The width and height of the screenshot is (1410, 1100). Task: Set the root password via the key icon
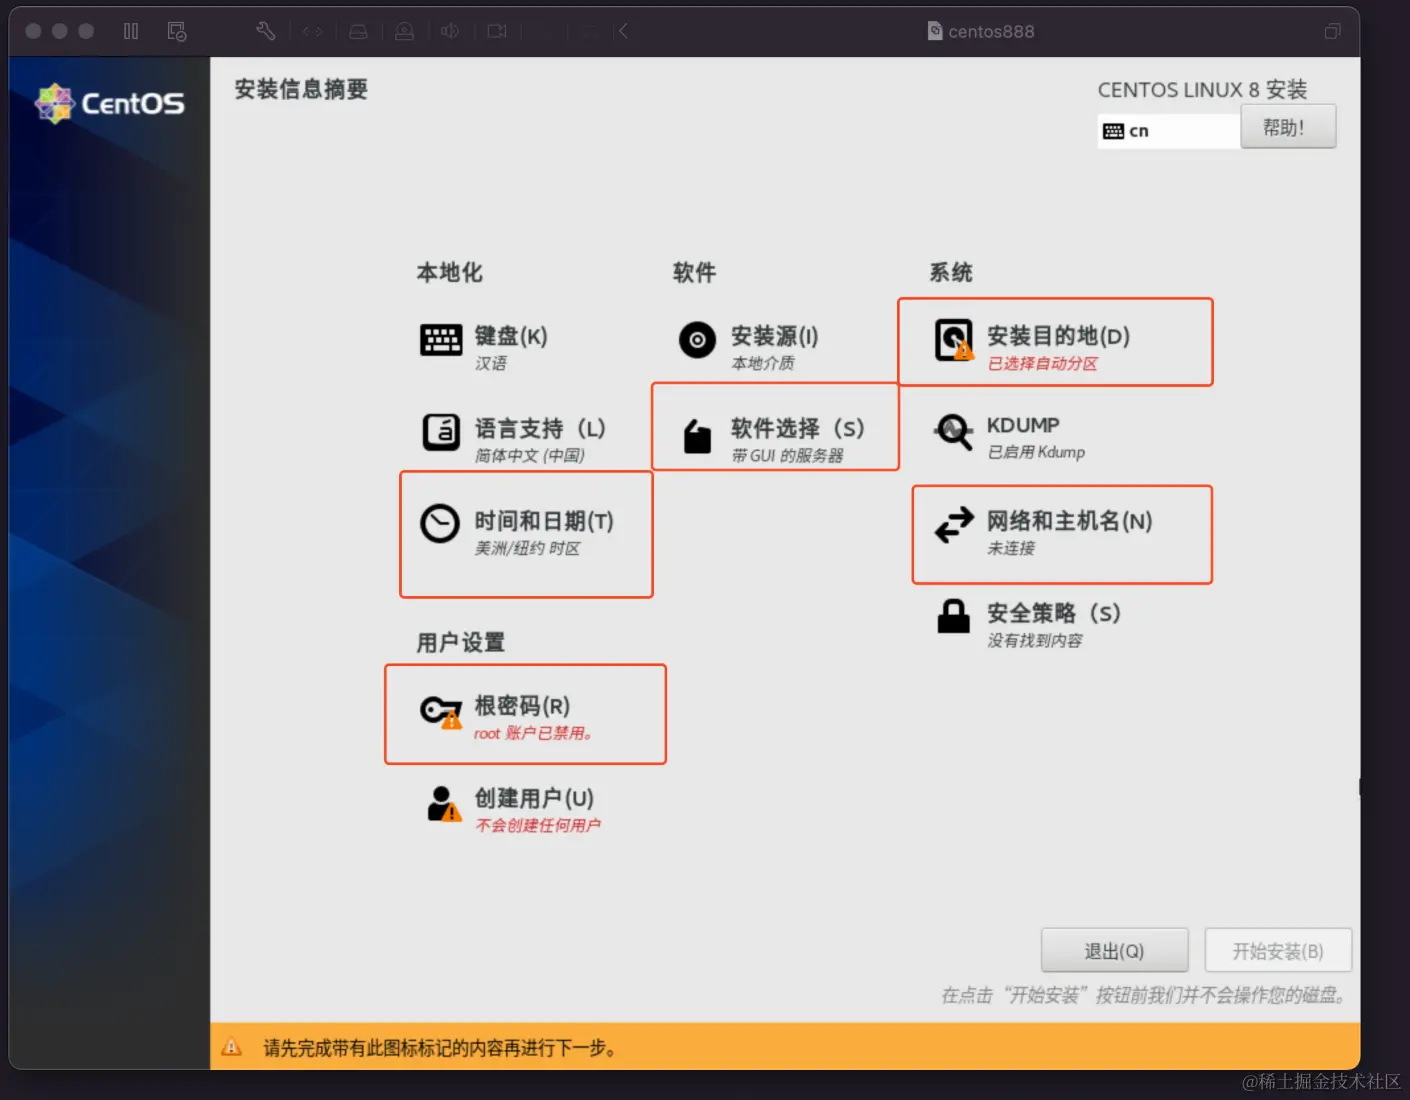coord(441,711)
